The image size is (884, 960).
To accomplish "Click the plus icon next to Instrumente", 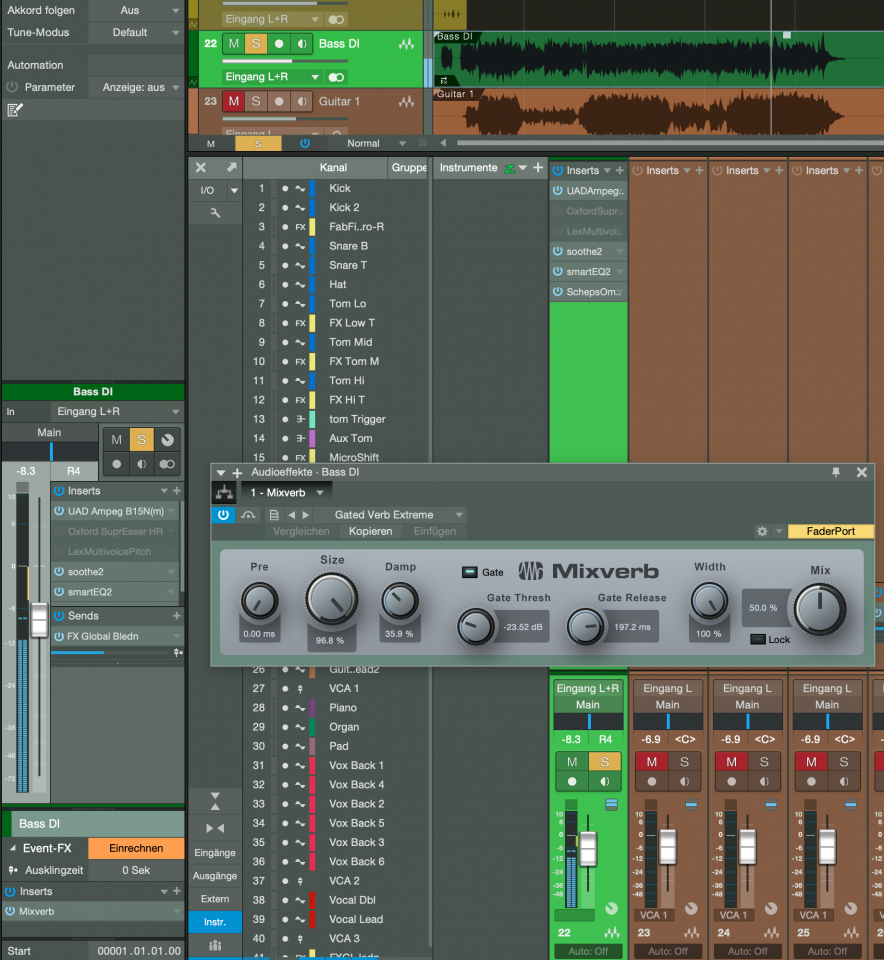I will (538, 168).
